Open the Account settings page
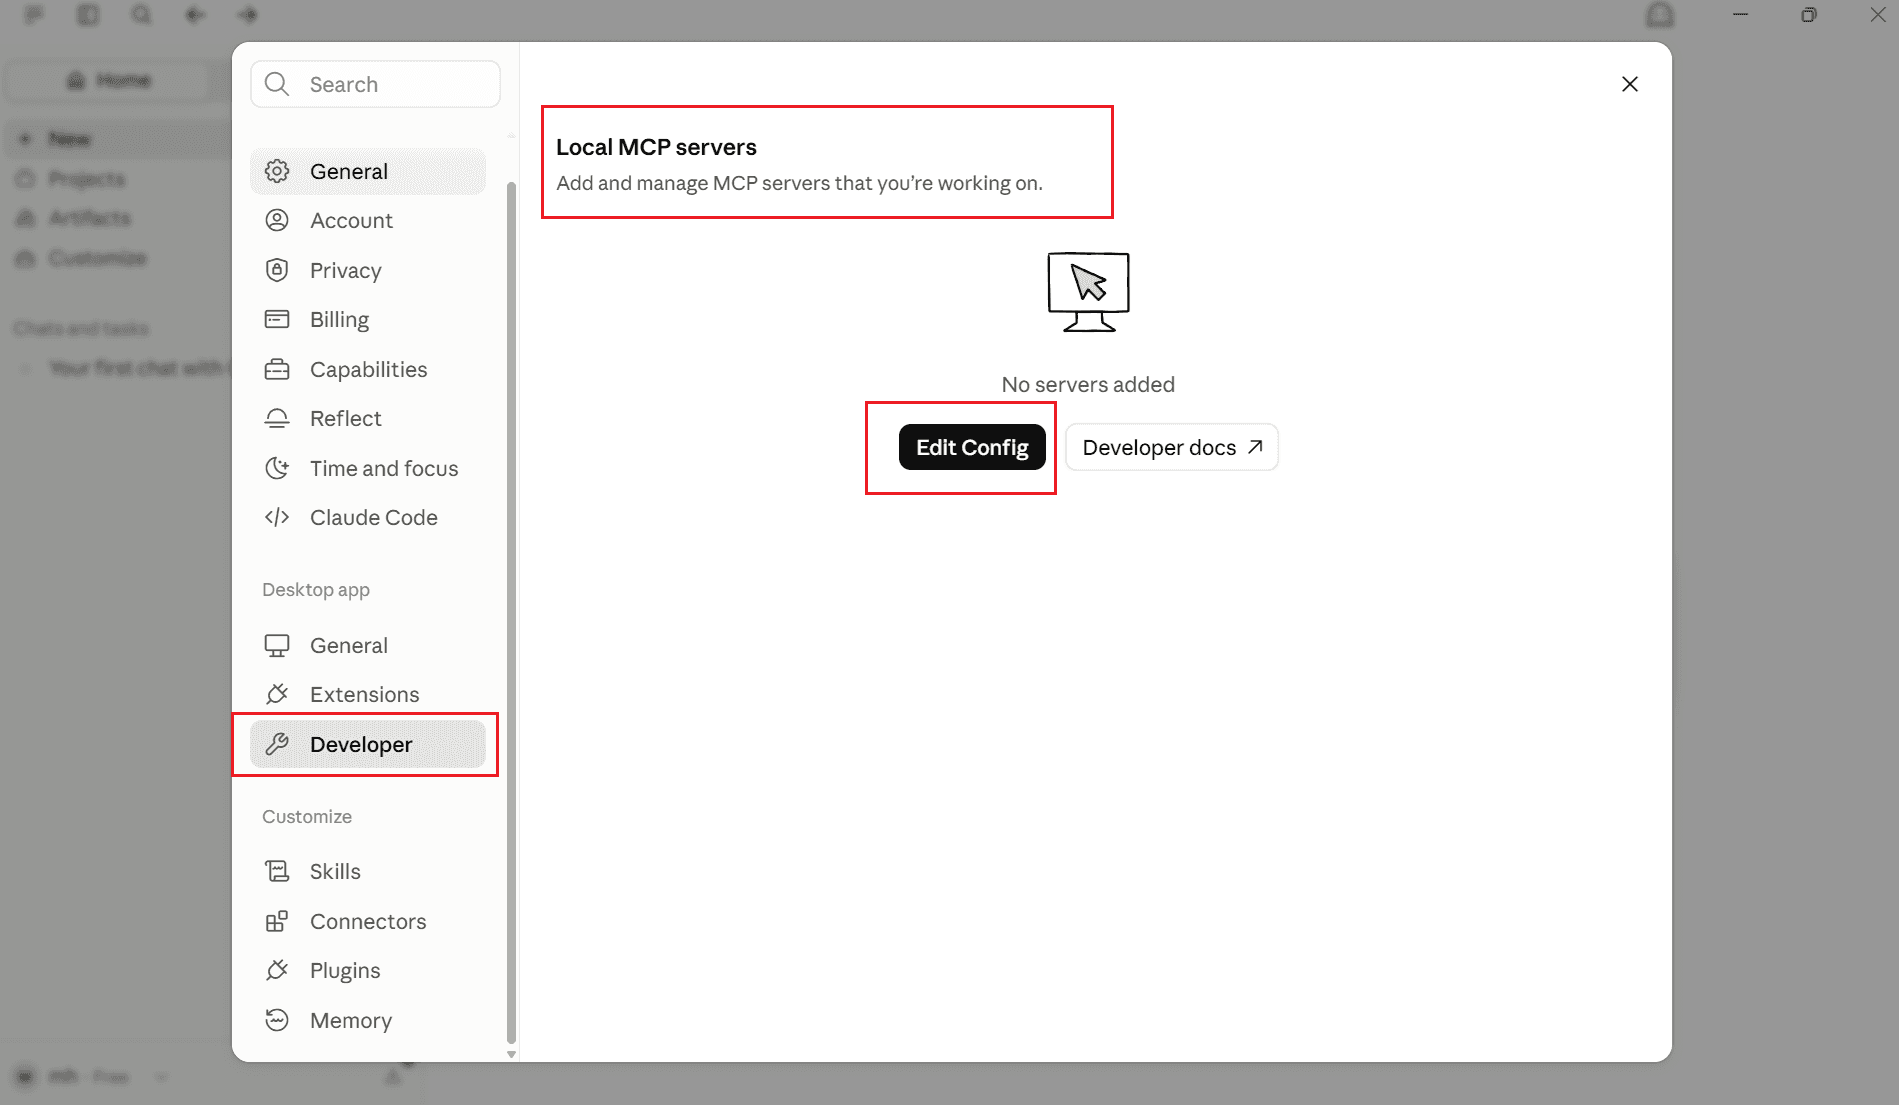 click(368, 221)
